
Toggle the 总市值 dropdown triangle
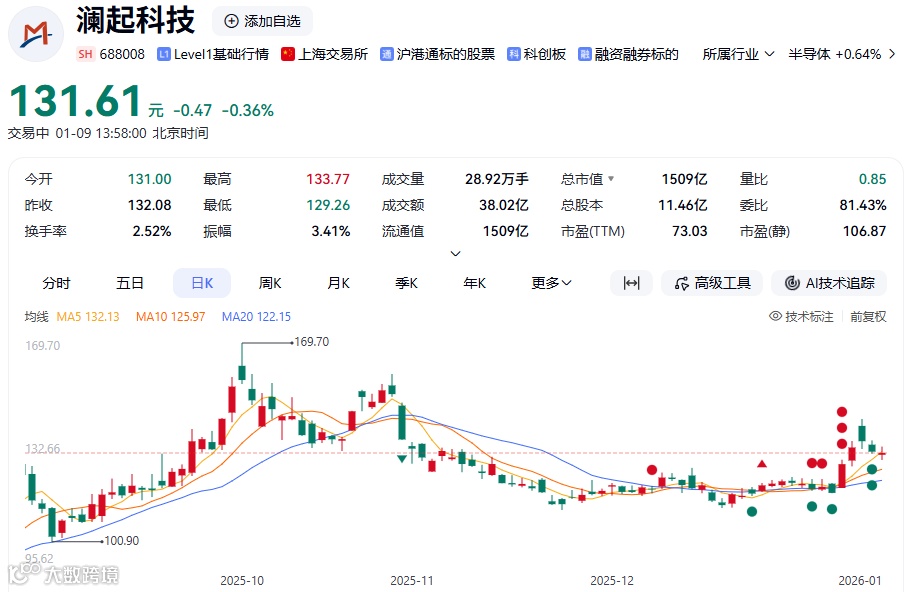[611, 179]
